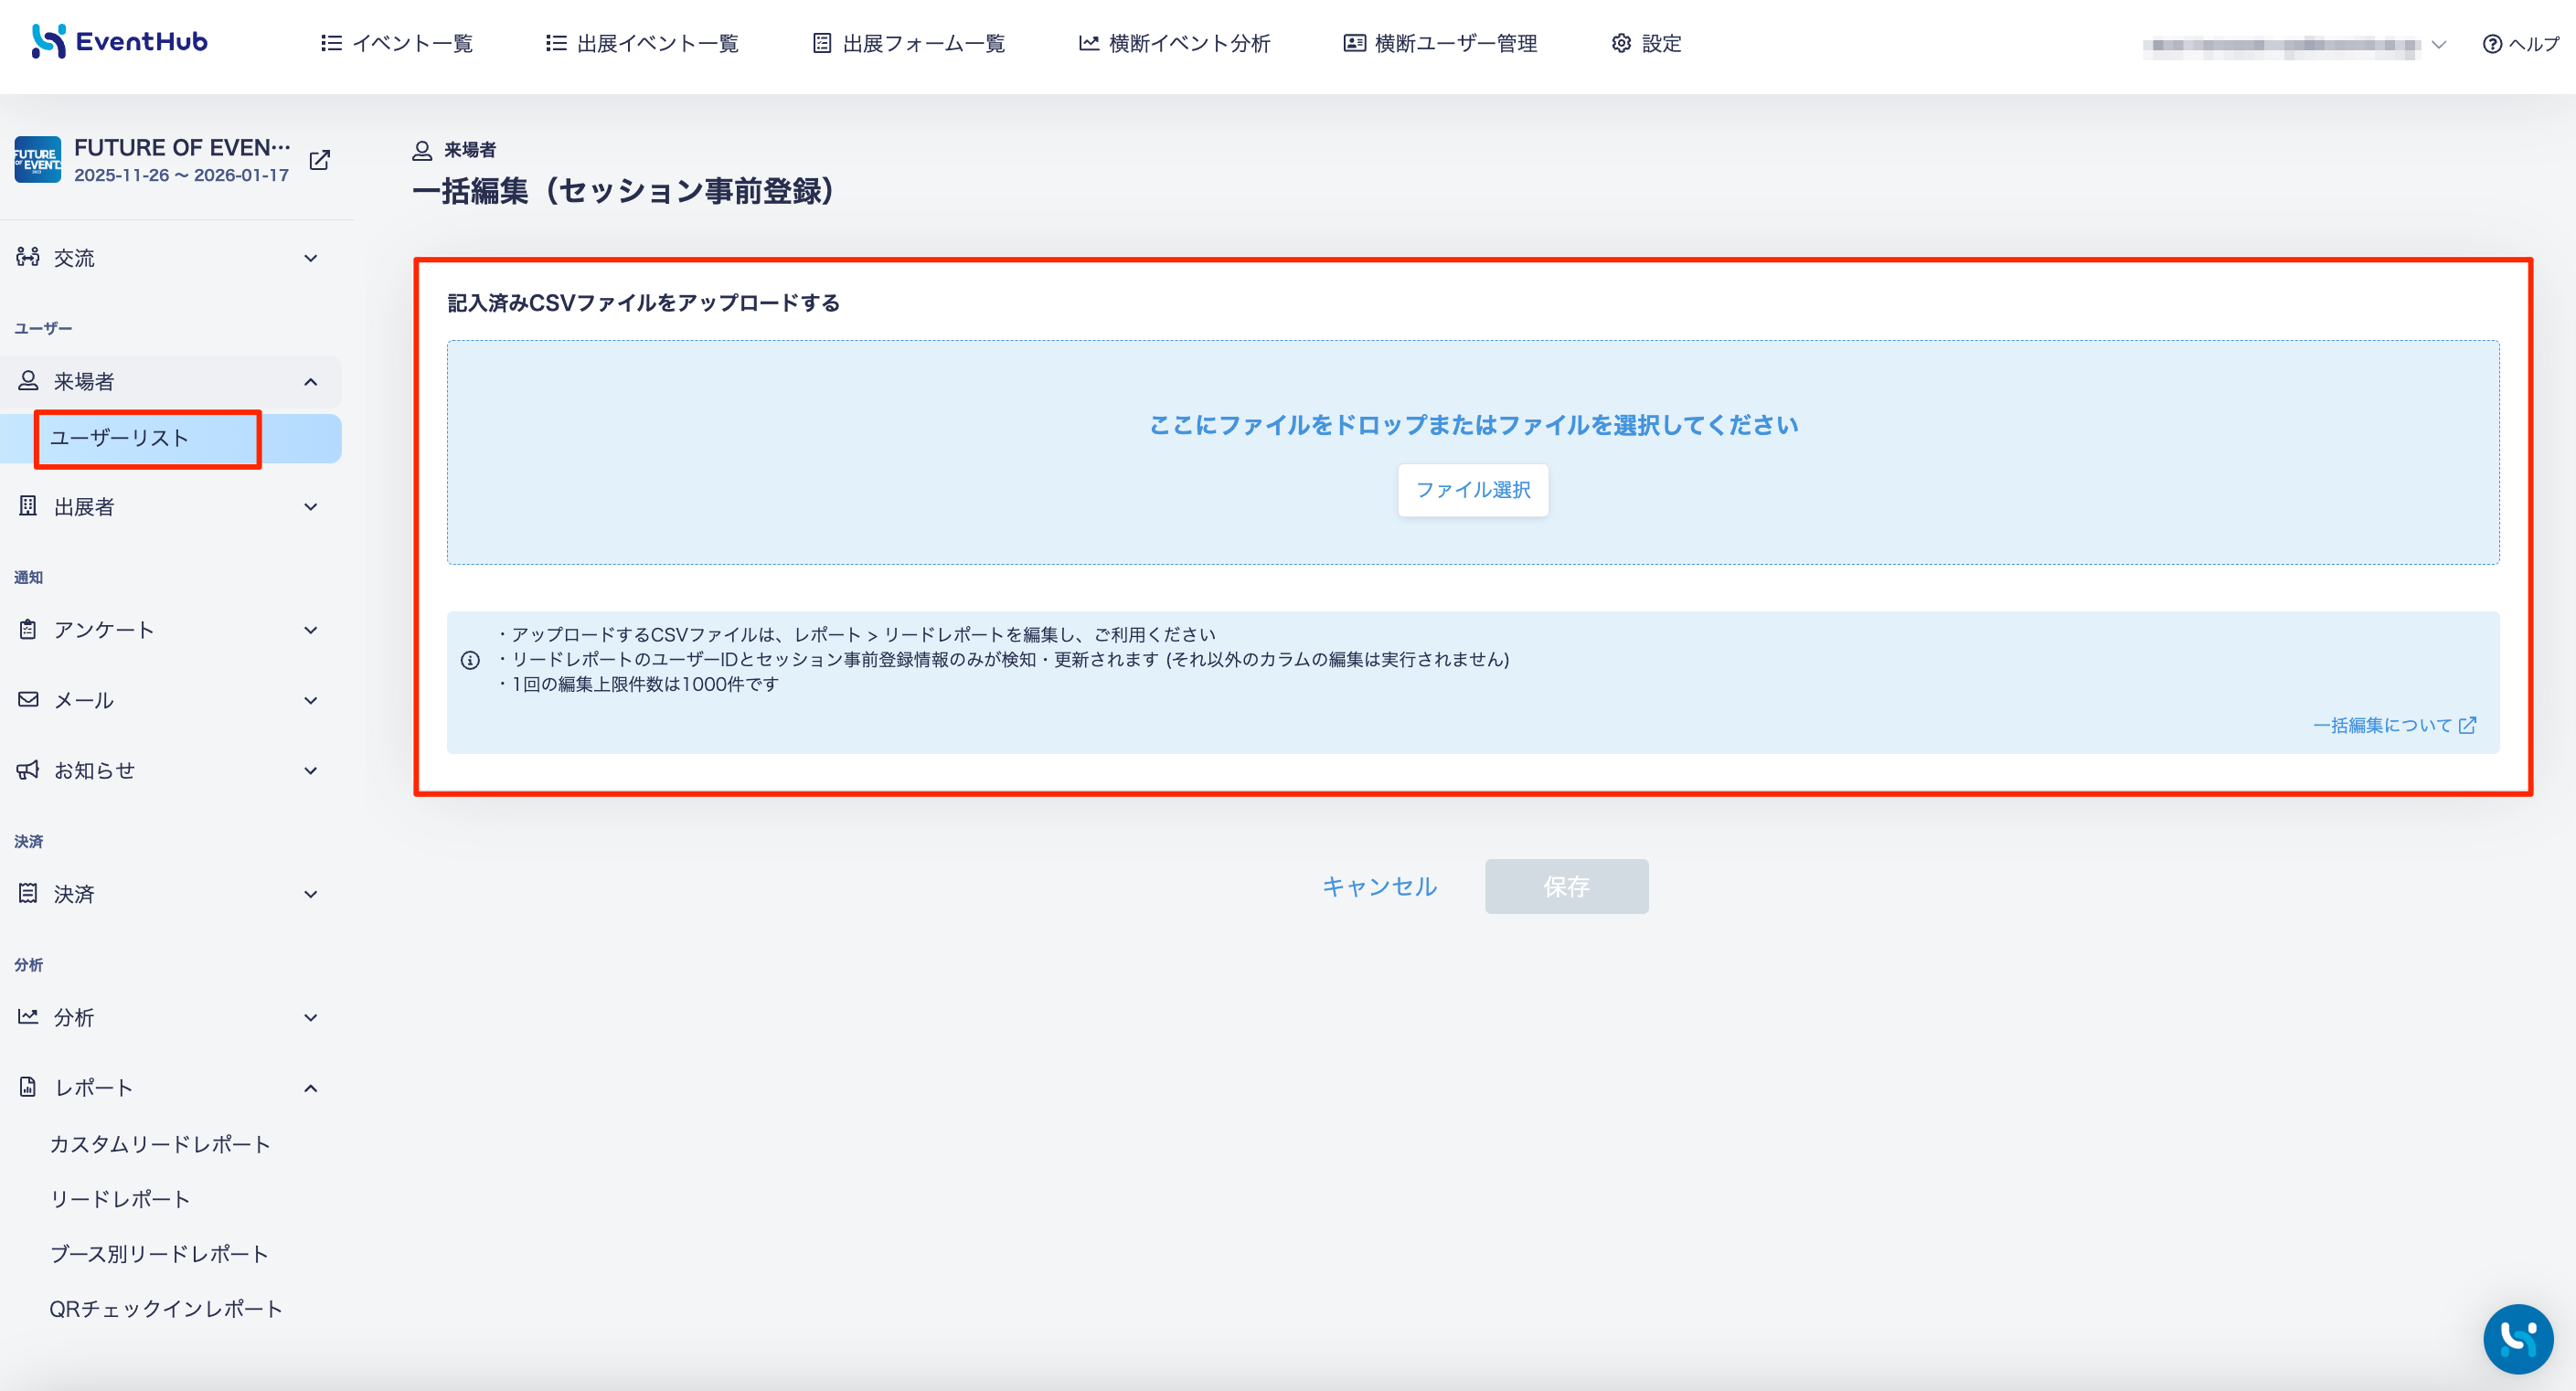Image resolution: width=2576 pixels, height=1391 pixels.
Task: Click the ファイル選択 button
Action: (1473, 490)
